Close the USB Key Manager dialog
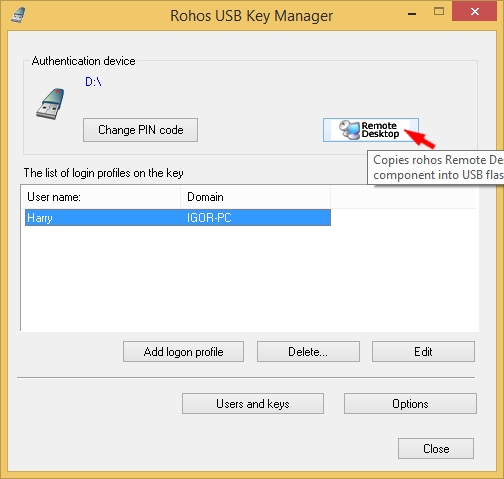 pos(436,448)
